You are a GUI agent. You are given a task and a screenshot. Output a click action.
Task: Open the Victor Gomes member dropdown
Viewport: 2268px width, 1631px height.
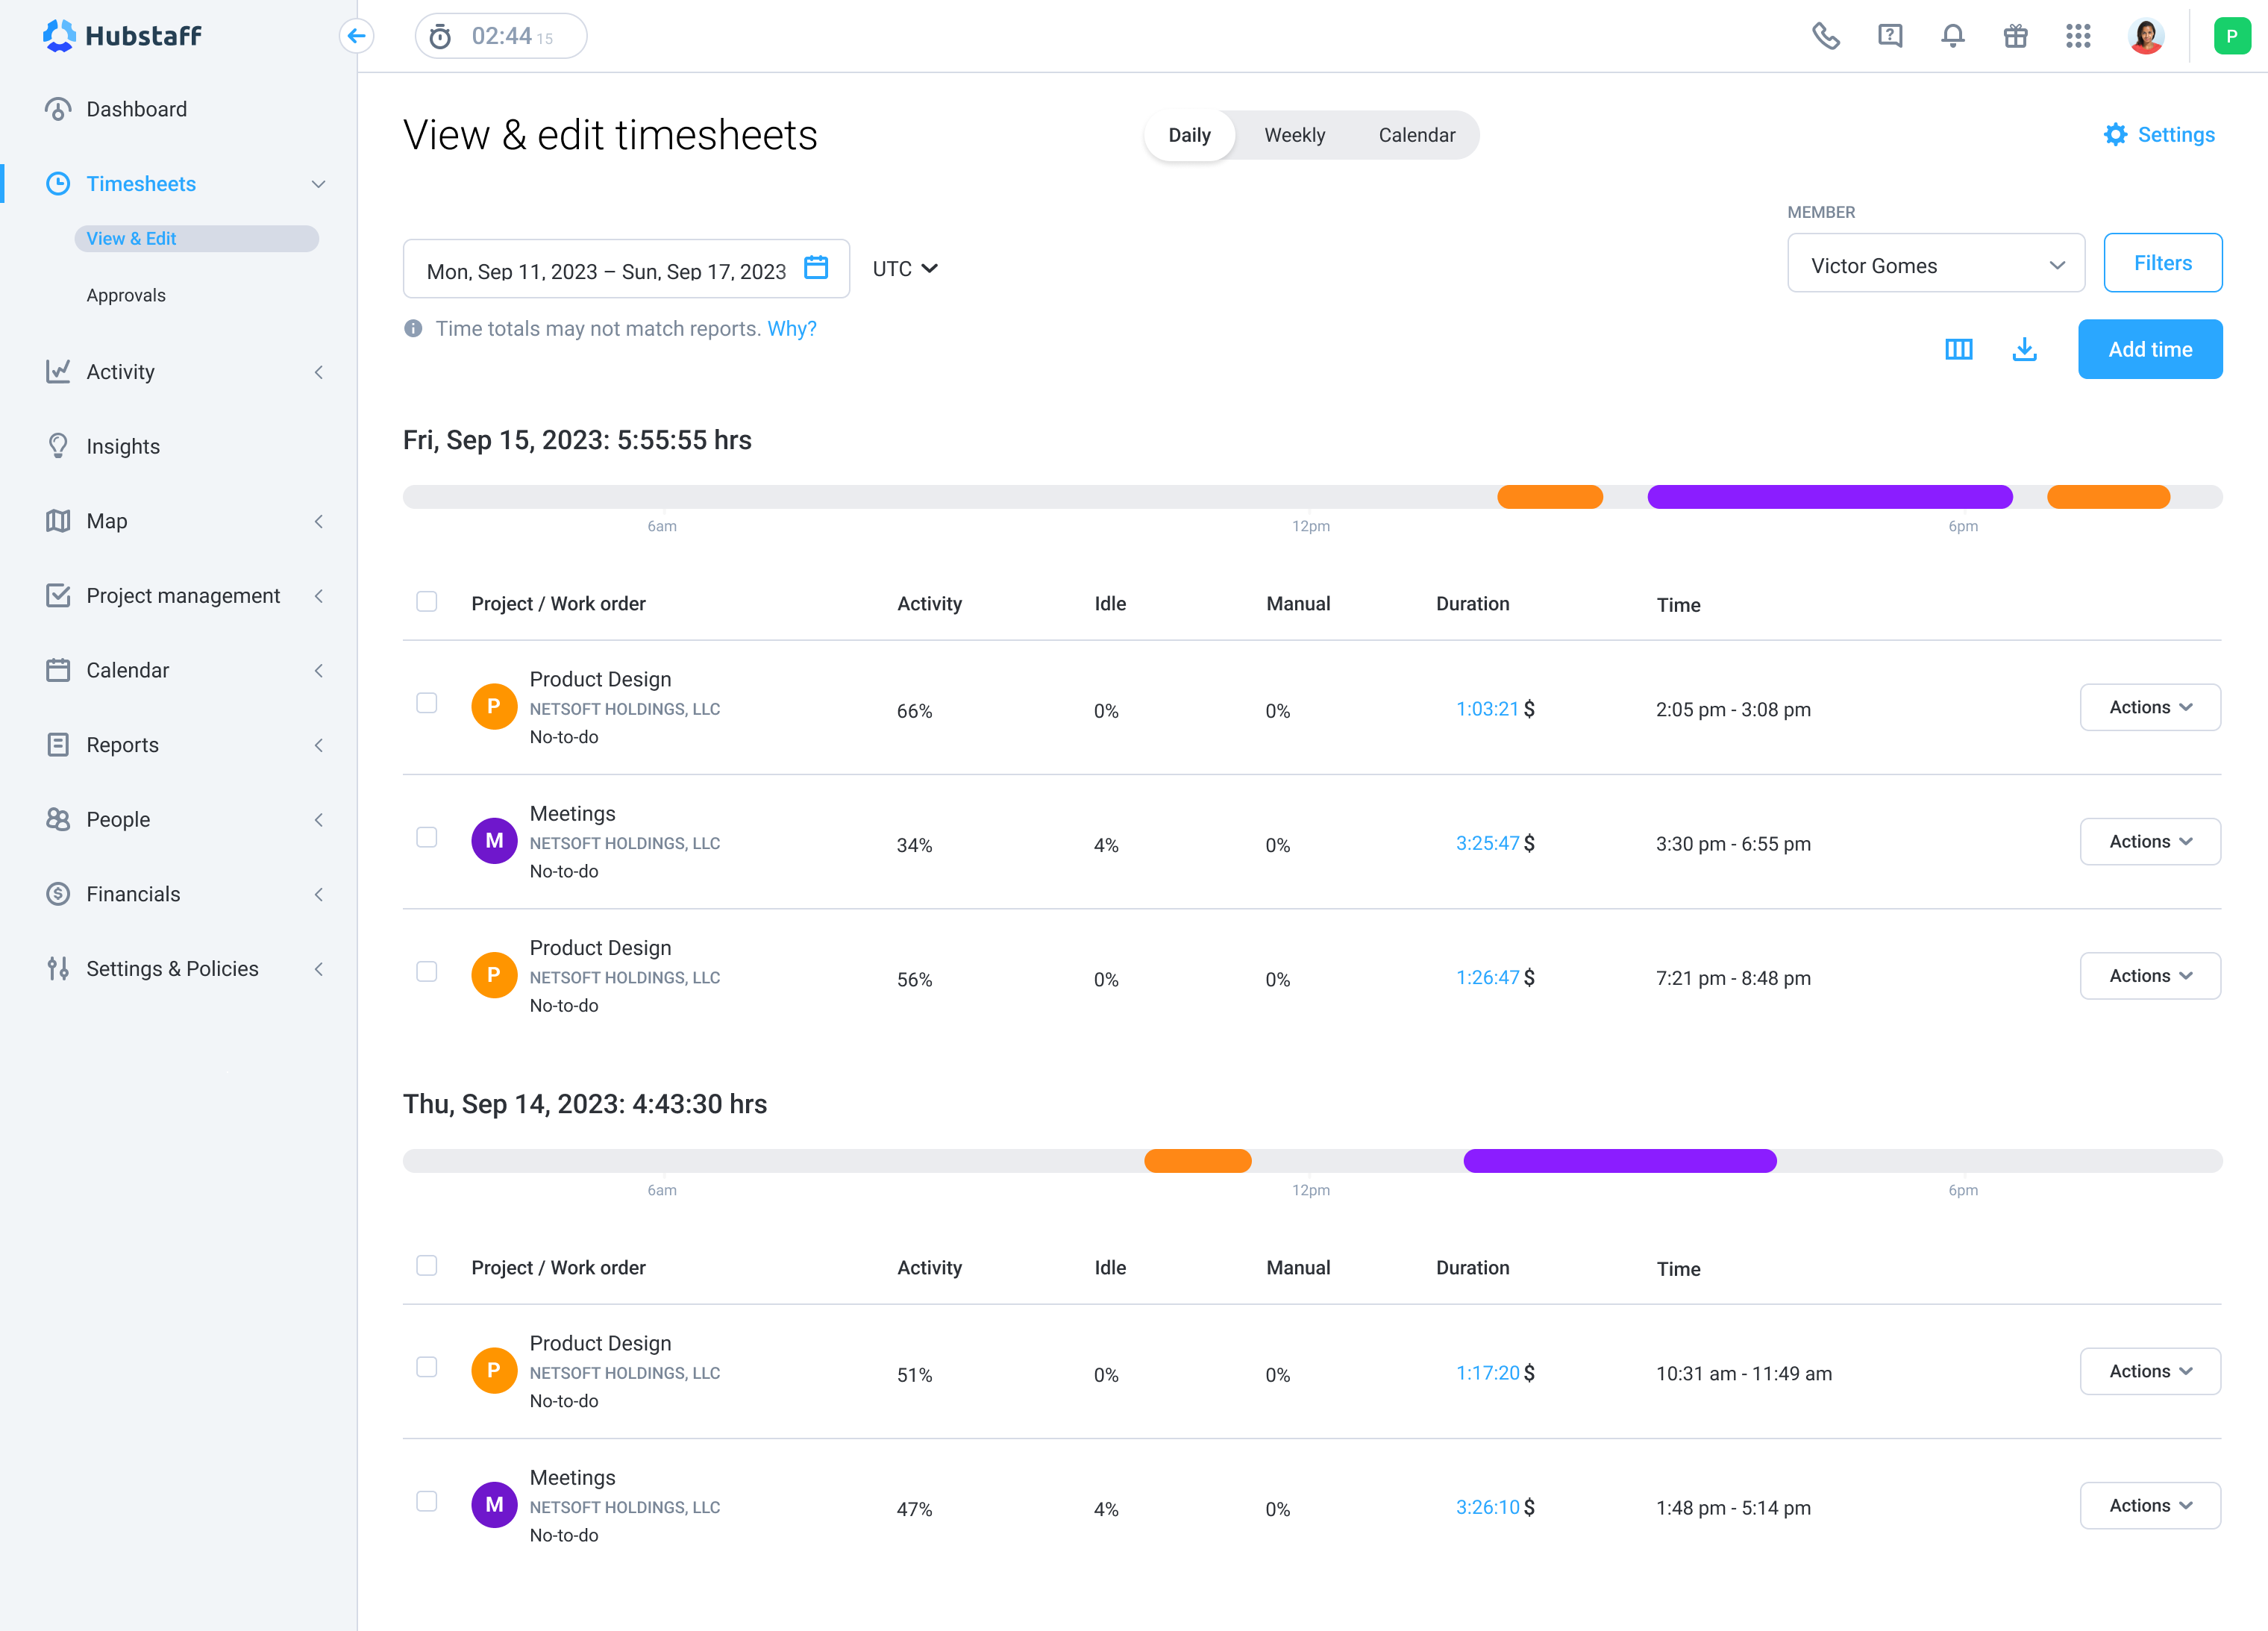1935,264
